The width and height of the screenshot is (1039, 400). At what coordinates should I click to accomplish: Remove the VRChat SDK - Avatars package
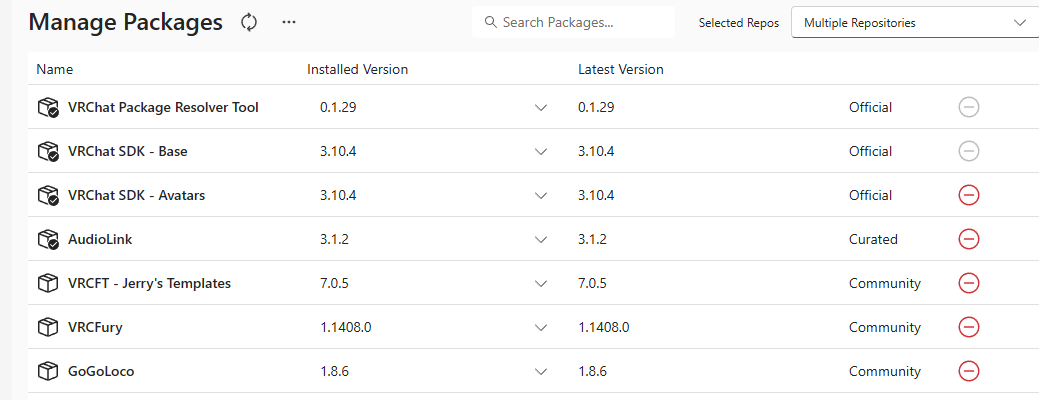pos(969,195)
